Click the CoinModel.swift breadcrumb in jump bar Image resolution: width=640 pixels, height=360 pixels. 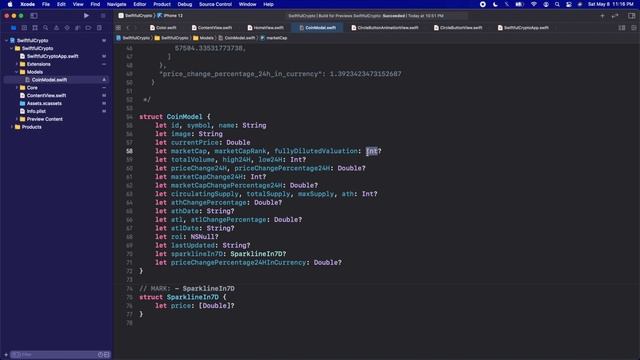(x=237, y=38)
